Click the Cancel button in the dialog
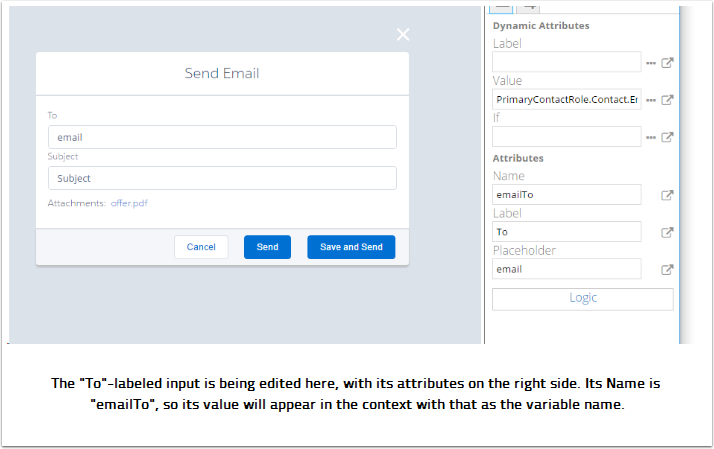The image size is (714, 449). [201, 247]
